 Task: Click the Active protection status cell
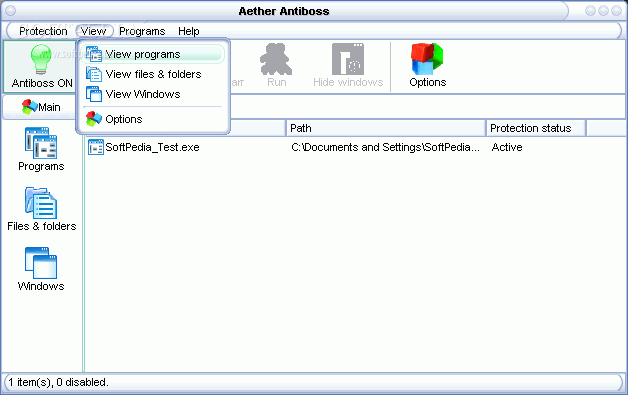pyautogui.click(x=507, y=147)
